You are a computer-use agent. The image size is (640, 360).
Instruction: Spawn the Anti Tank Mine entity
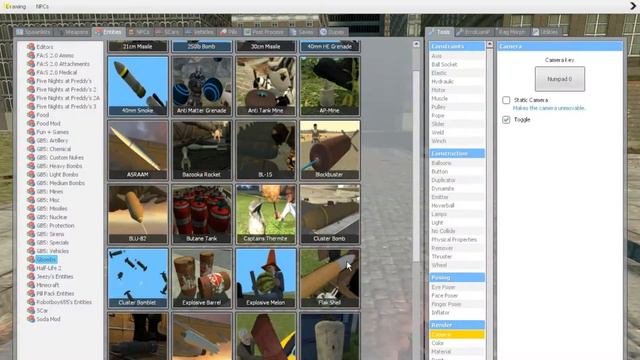point(266,86)
